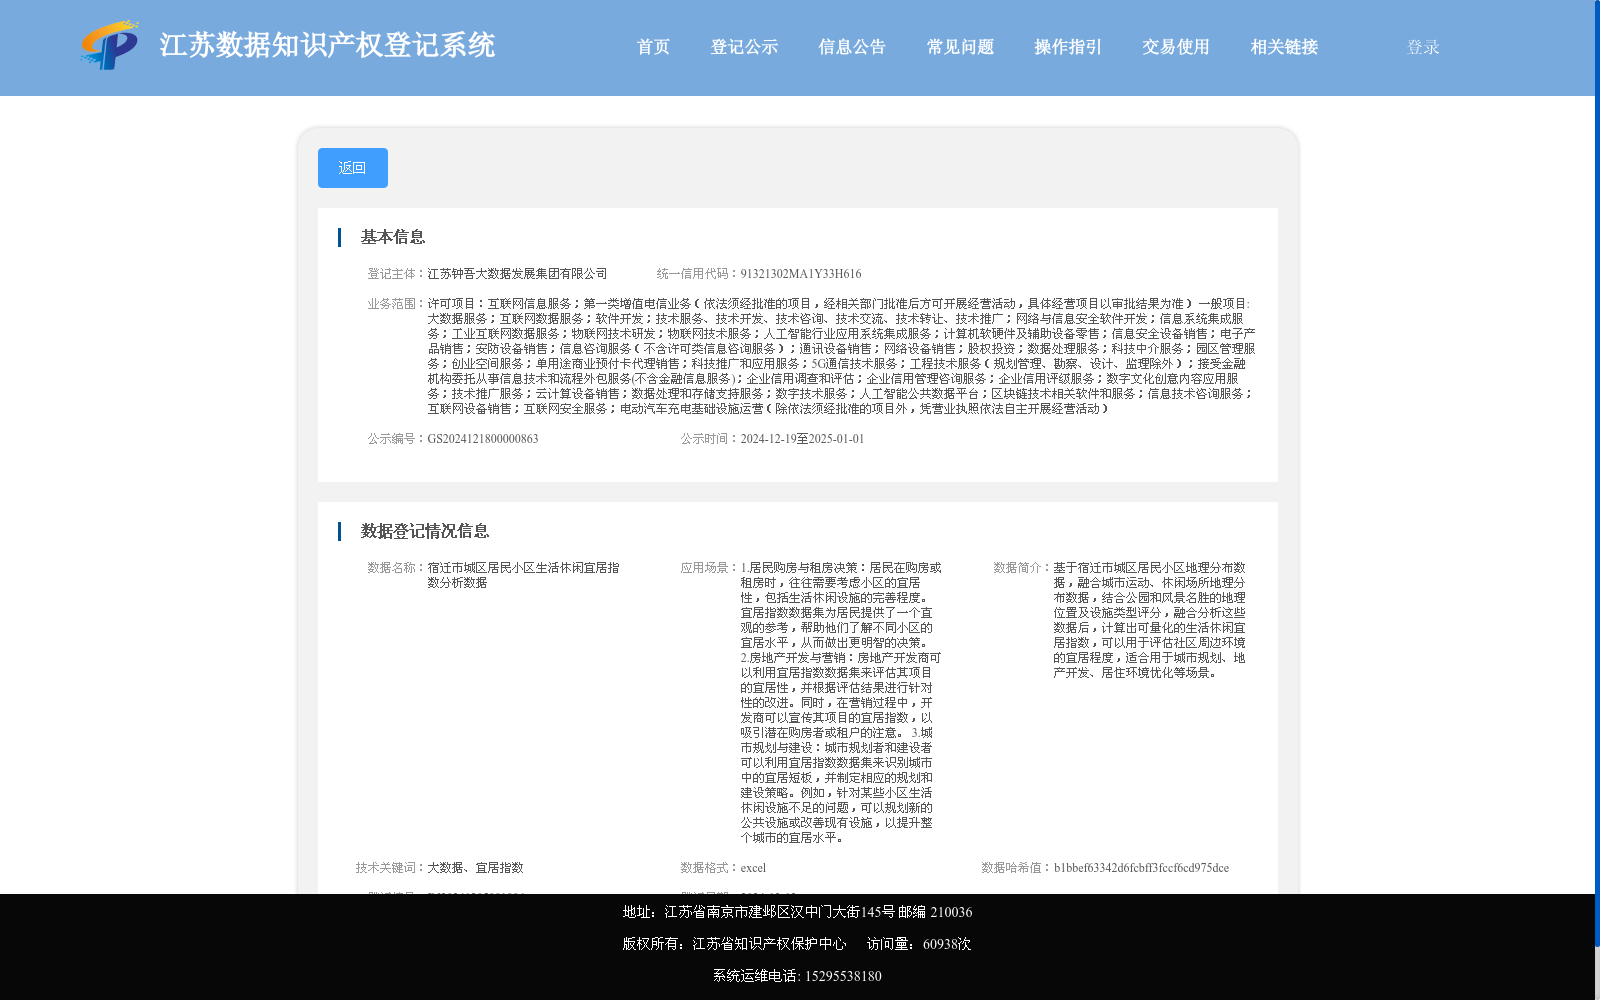Select keywords 大数据、宜居指数
1600x1000 pixels.
[x=475, y=868]
